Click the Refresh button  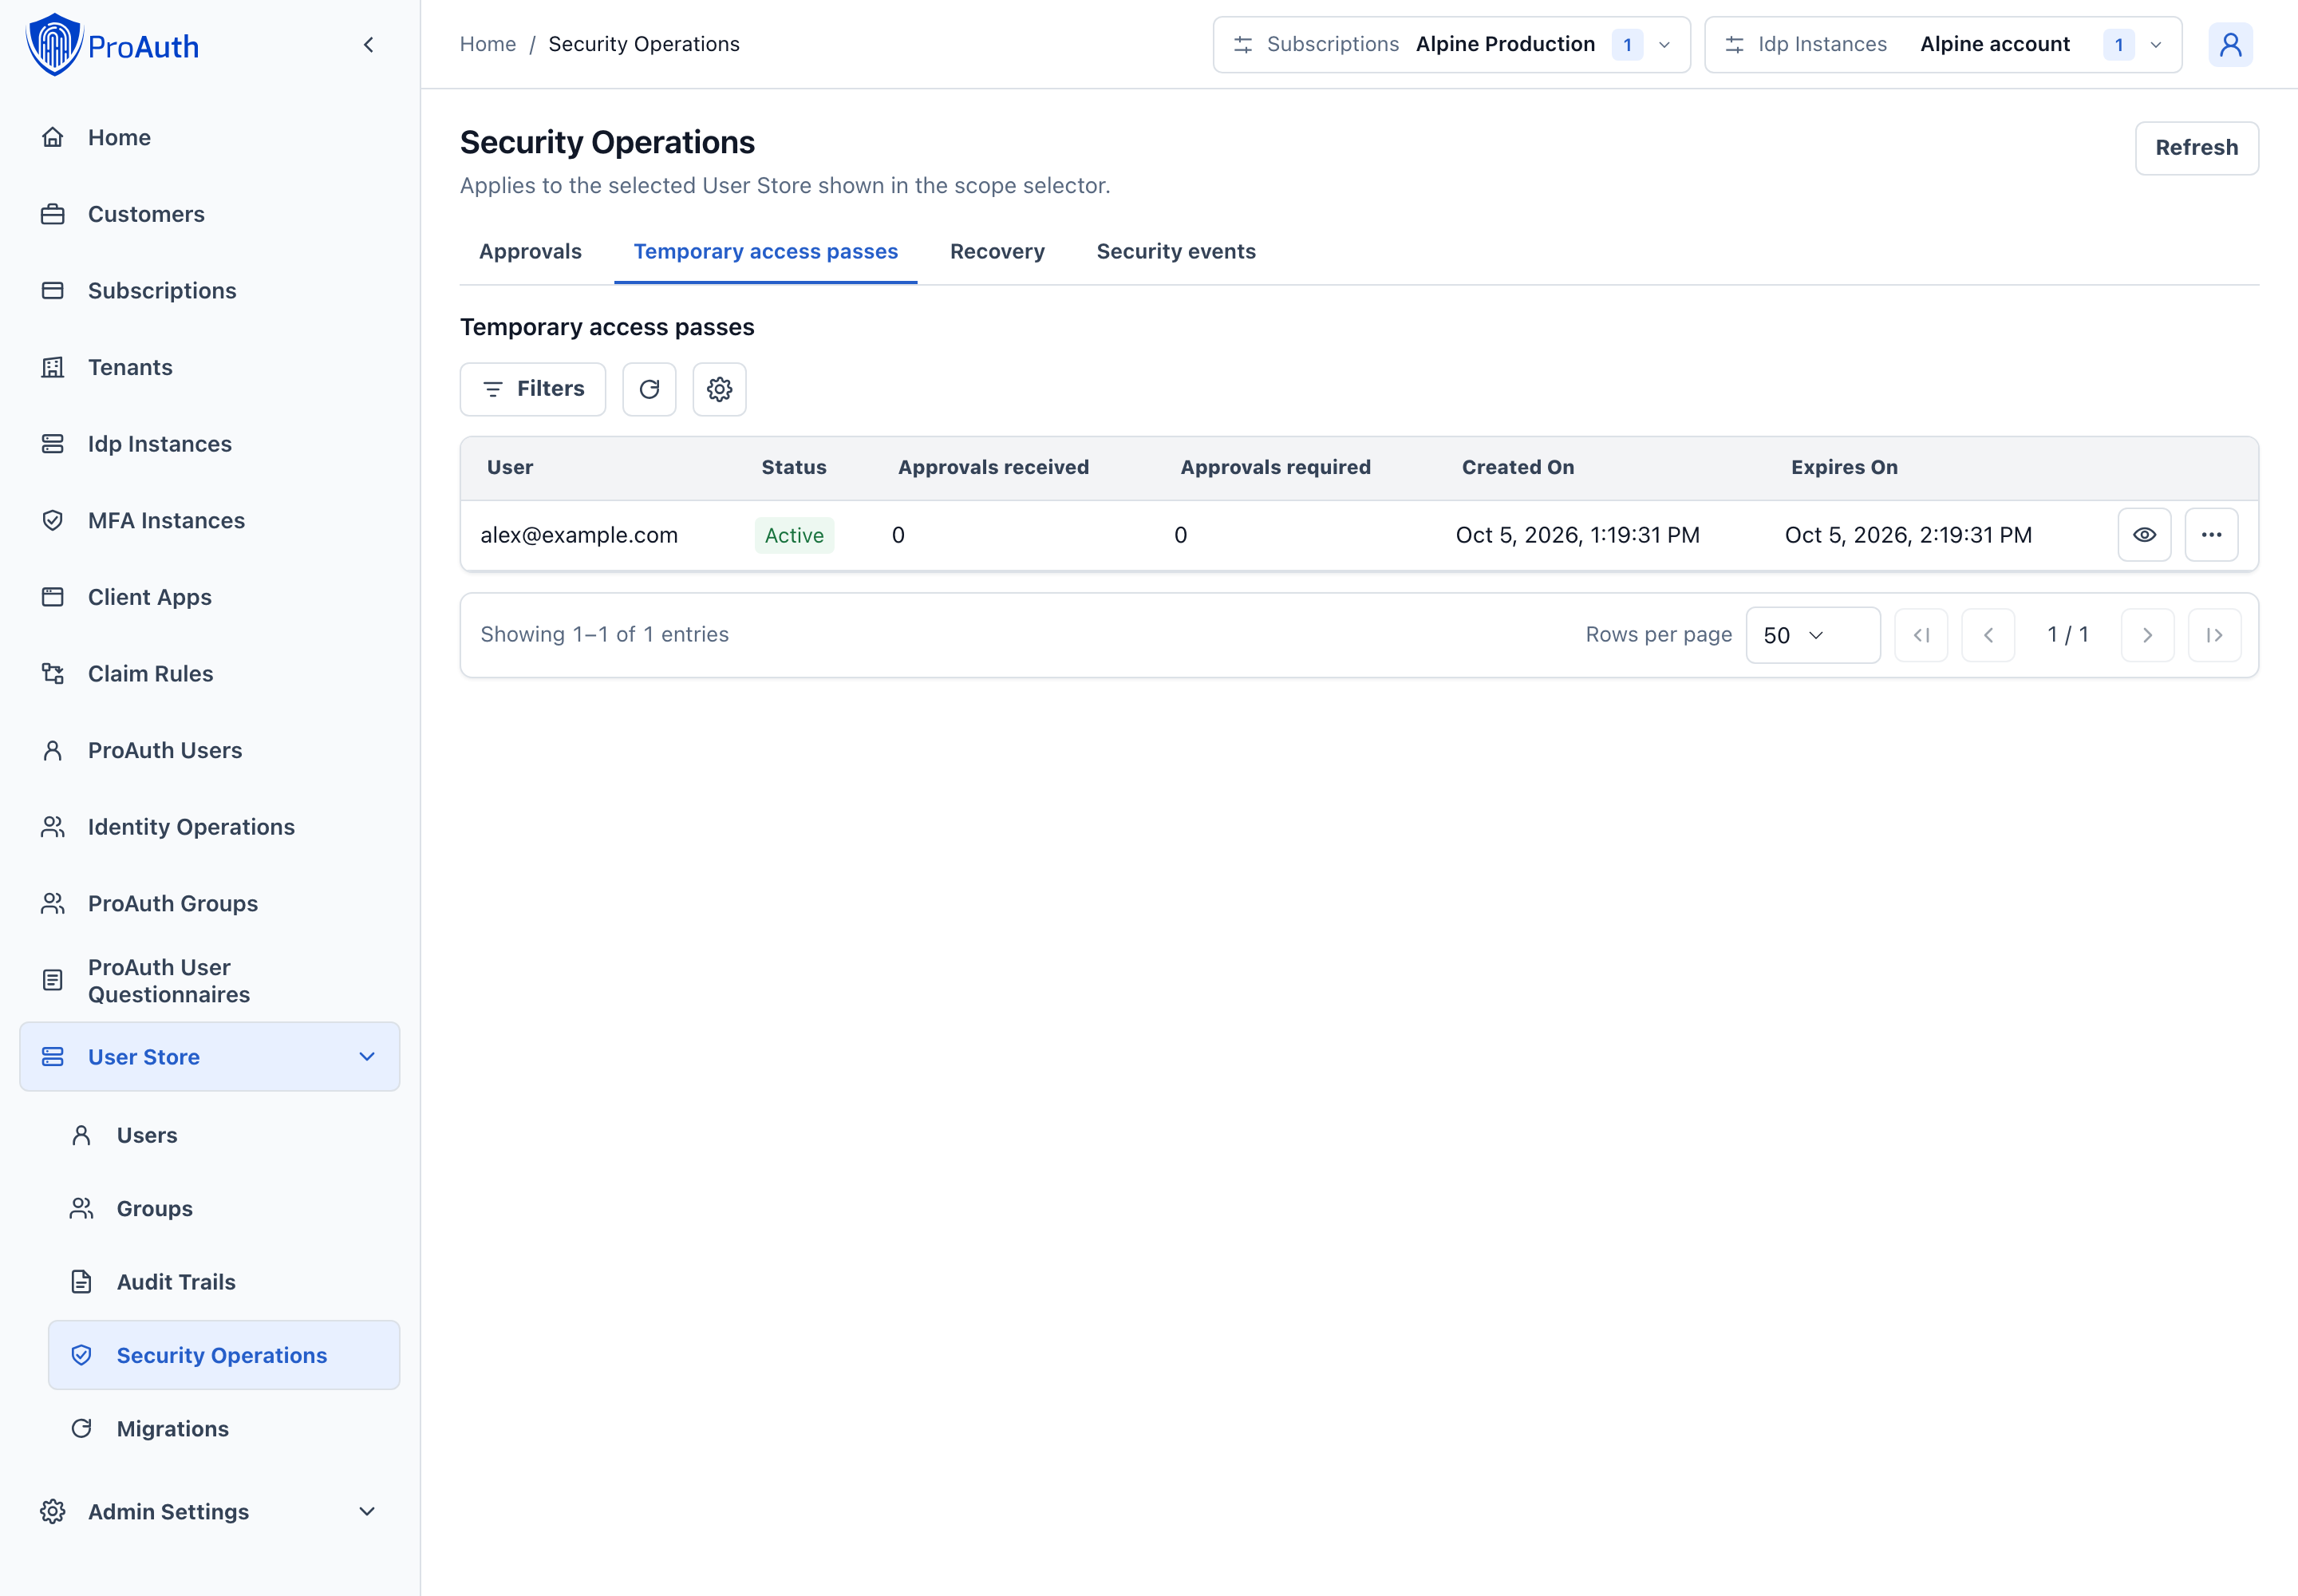tap(2196, 148)
